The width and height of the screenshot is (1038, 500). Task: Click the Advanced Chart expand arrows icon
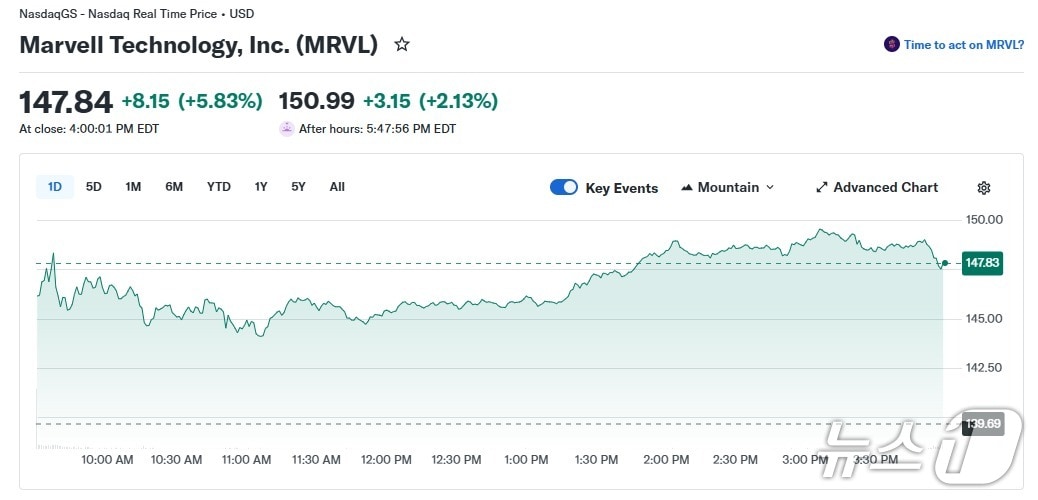pos(822,188)
